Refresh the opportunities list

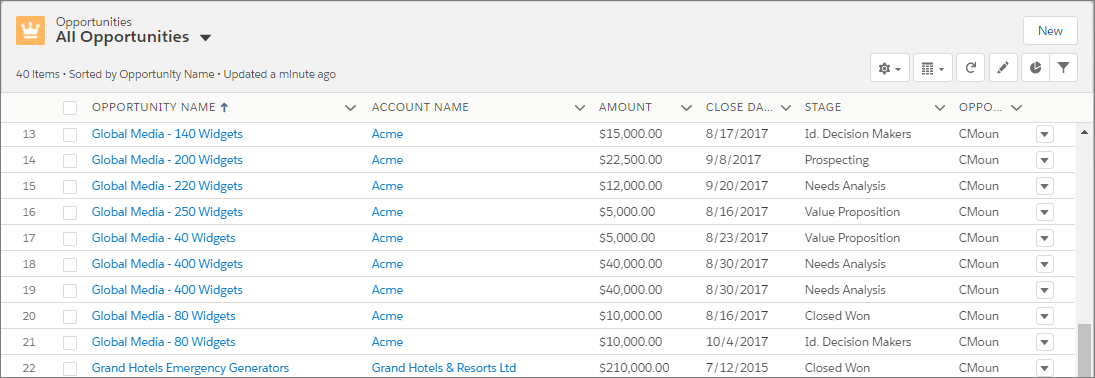coord(970,68)
